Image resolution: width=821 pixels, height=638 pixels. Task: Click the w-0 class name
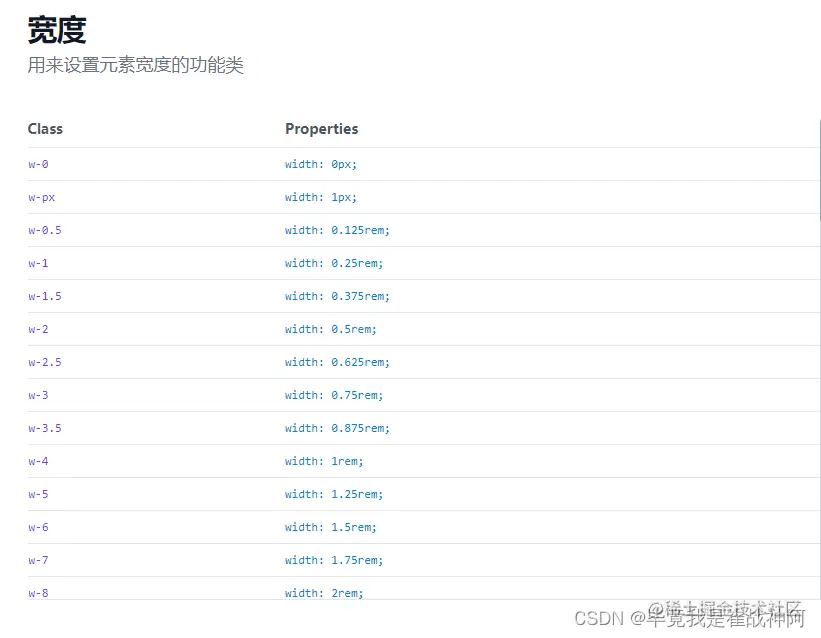pos(38,164)
